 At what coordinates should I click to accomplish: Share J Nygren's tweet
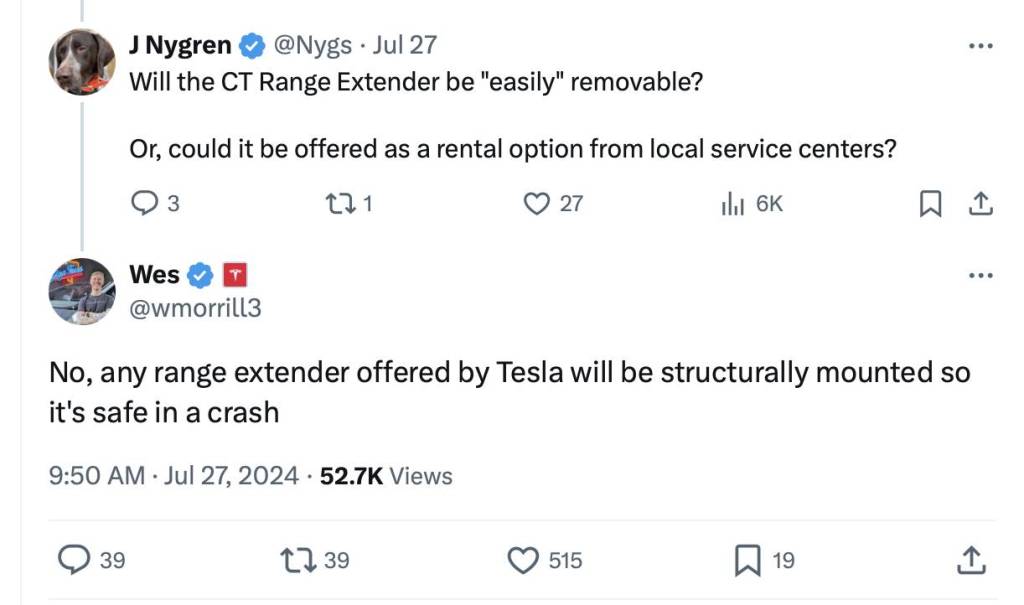click(x=981, y=204)
